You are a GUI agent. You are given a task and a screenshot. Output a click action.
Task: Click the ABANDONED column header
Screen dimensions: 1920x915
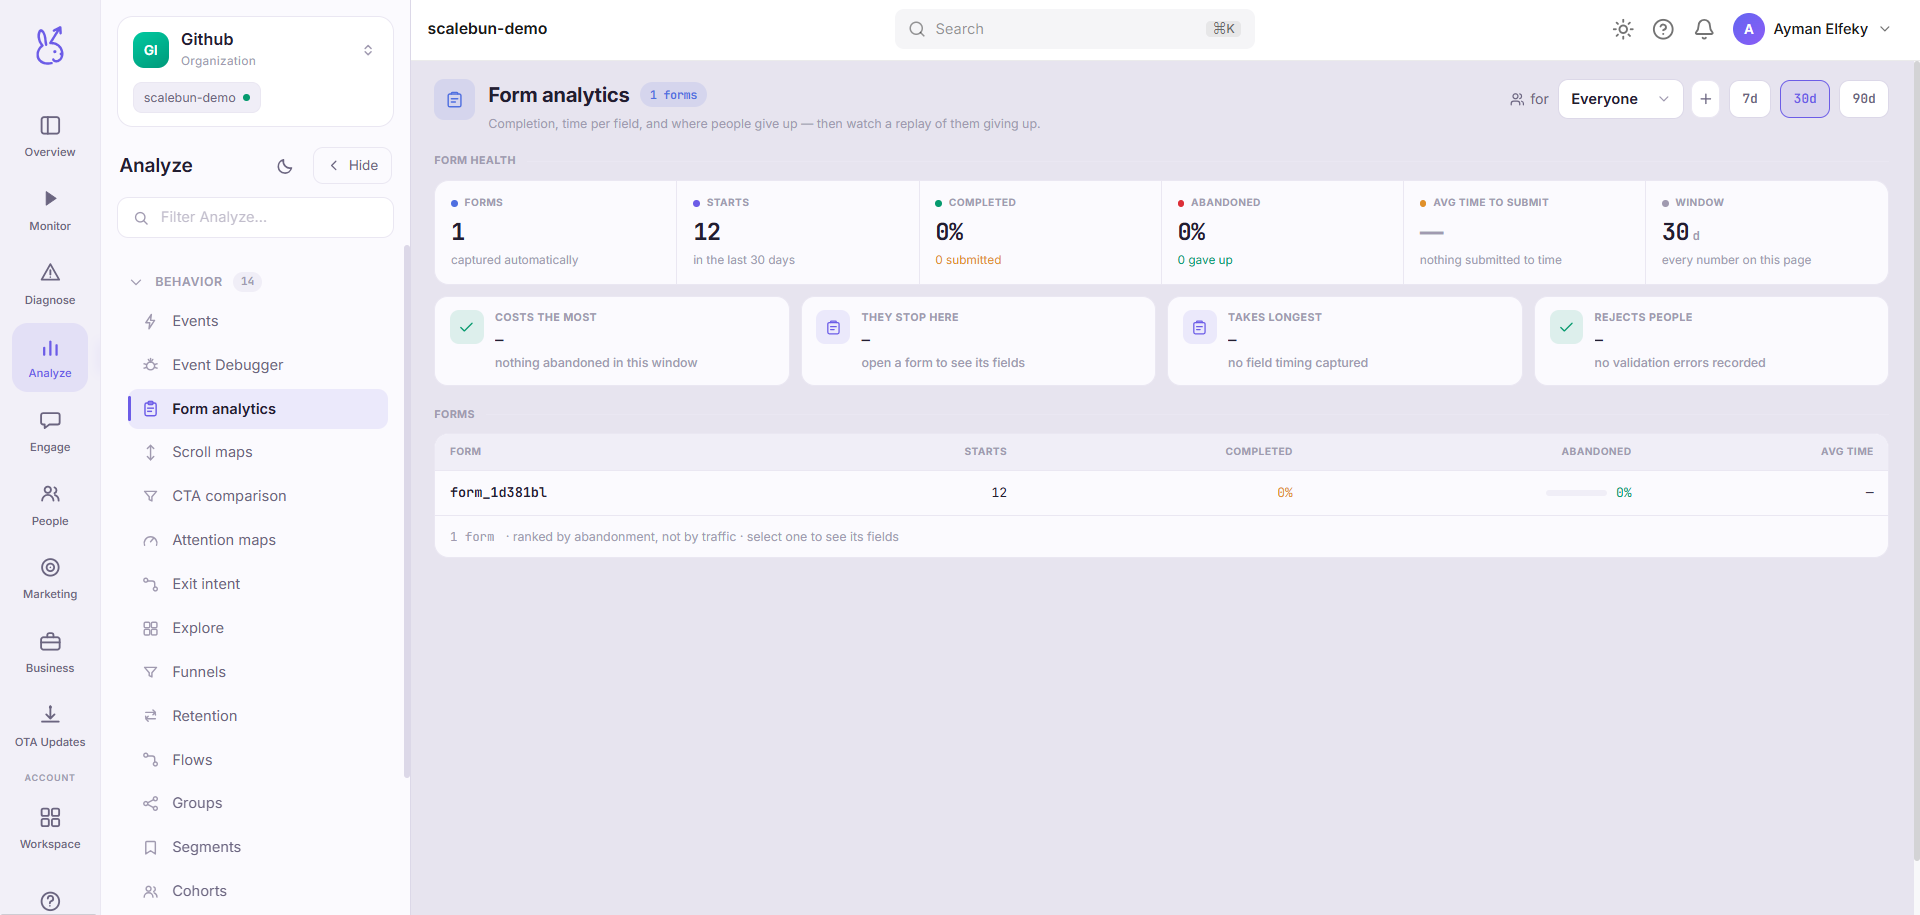[1596, 452]
